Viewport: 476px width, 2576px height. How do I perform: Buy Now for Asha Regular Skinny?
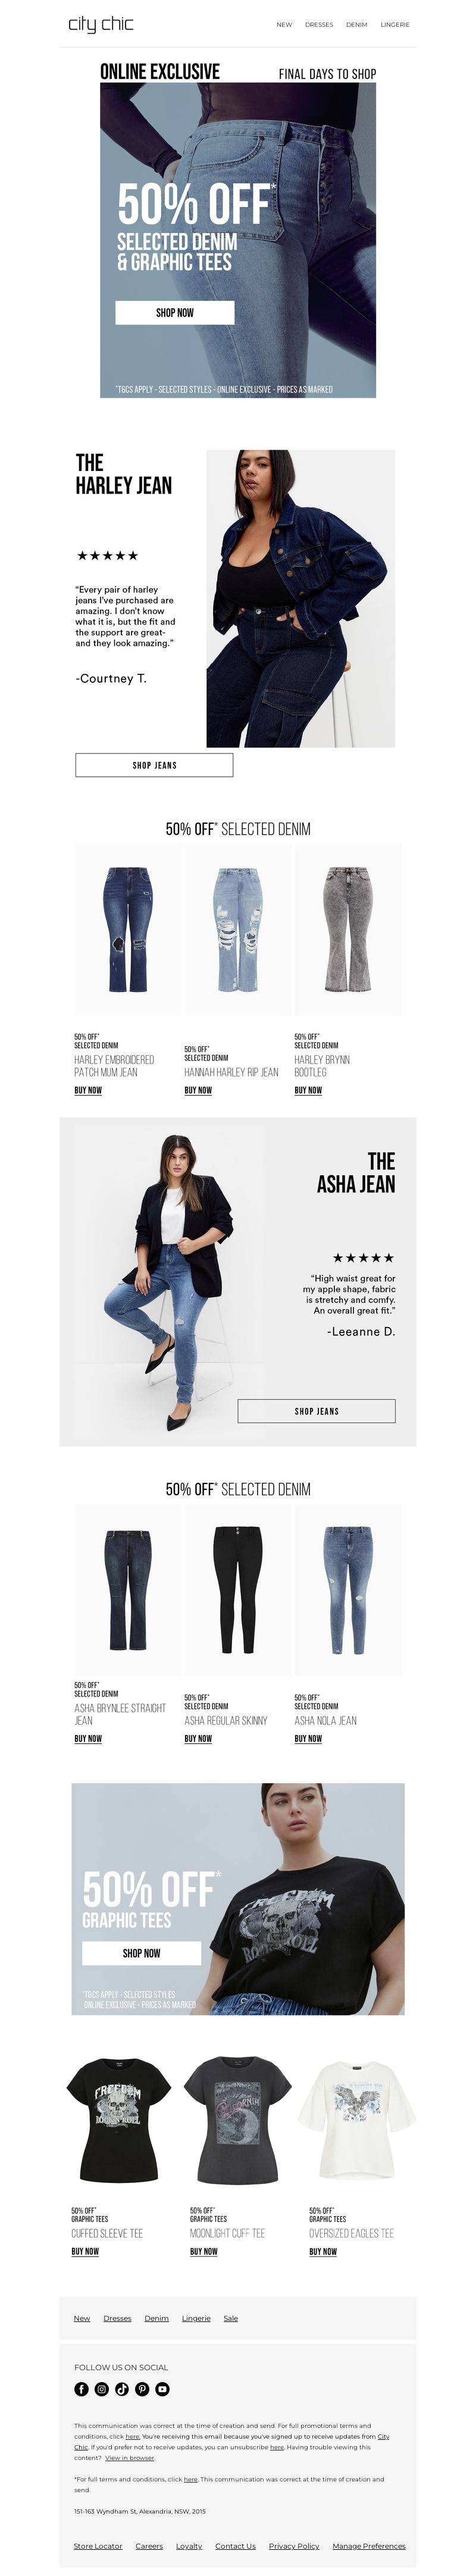click(x=198, y=1738)
